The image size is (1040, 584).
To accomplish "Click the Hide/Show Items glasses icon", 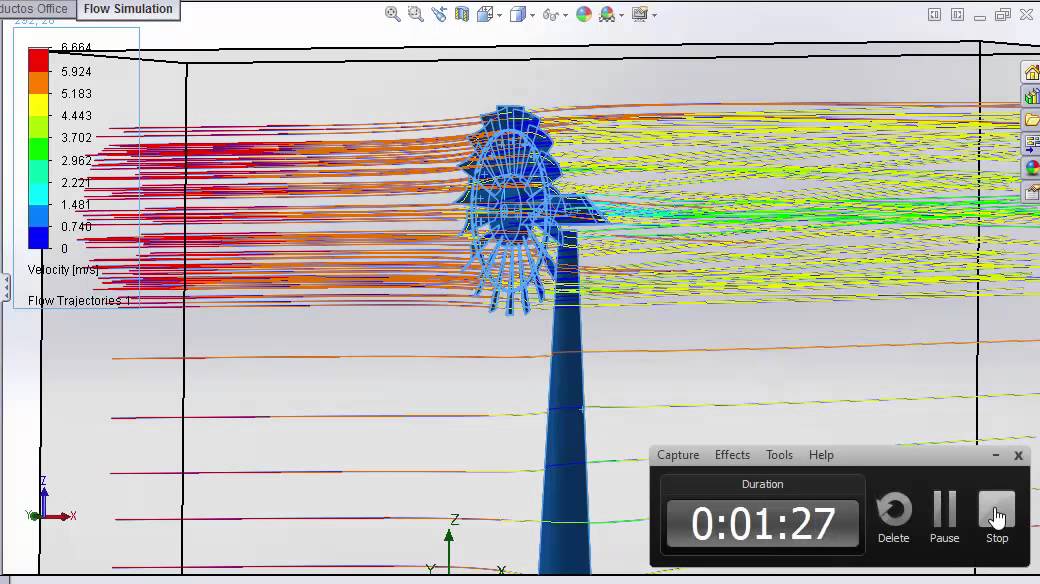I will 550,14.
